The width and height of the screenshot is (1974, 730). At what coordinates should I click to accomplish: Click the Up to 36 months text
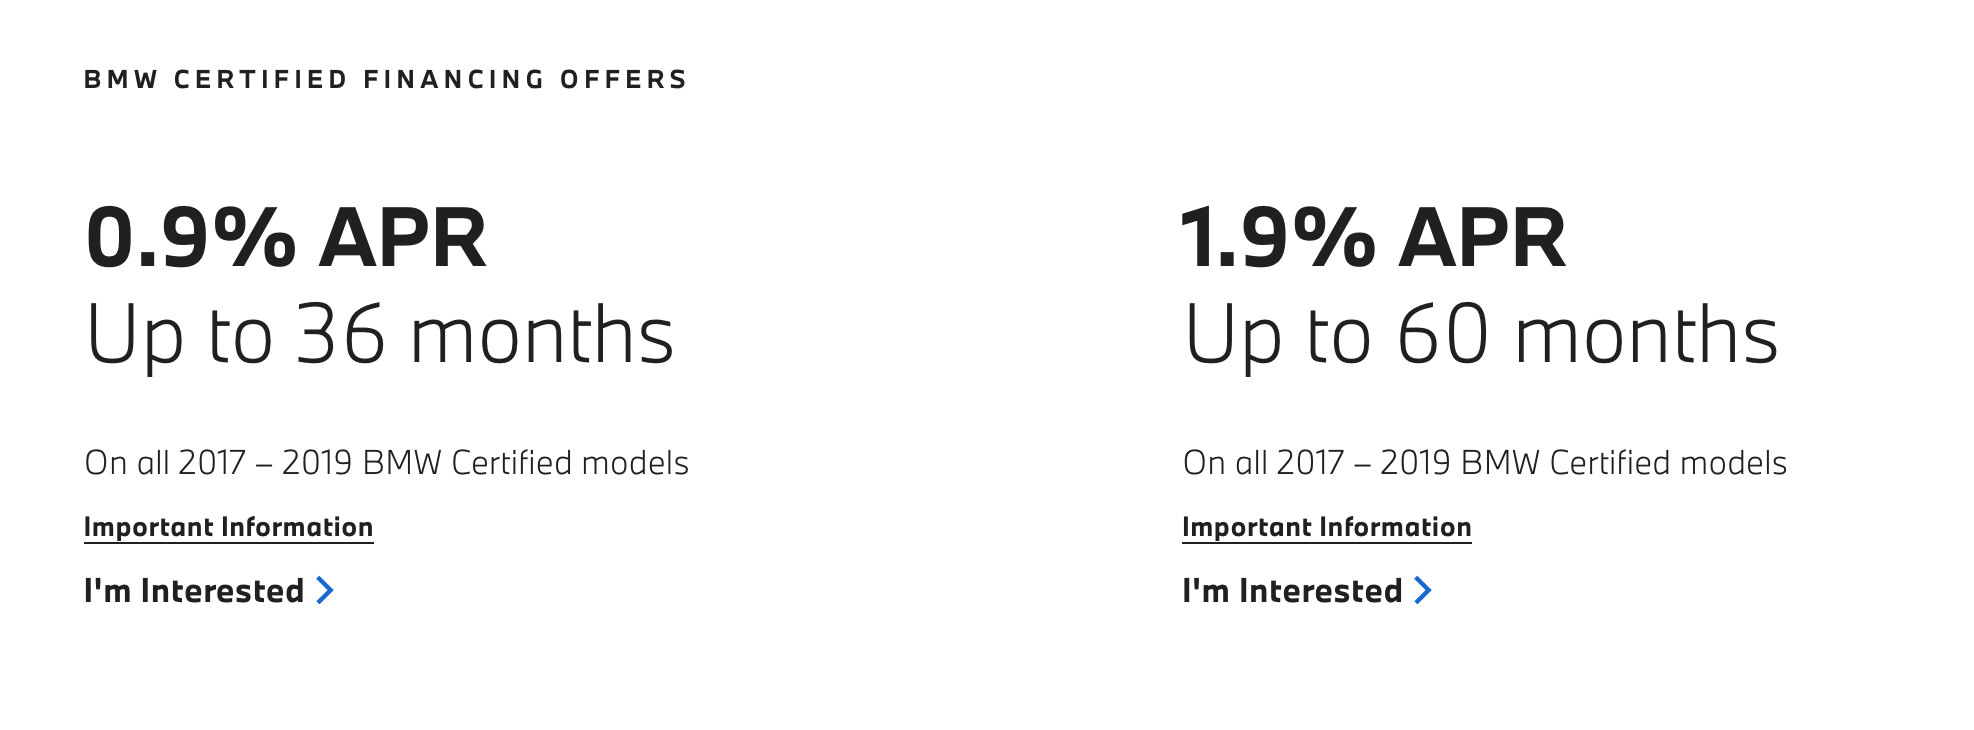point(380,335)
